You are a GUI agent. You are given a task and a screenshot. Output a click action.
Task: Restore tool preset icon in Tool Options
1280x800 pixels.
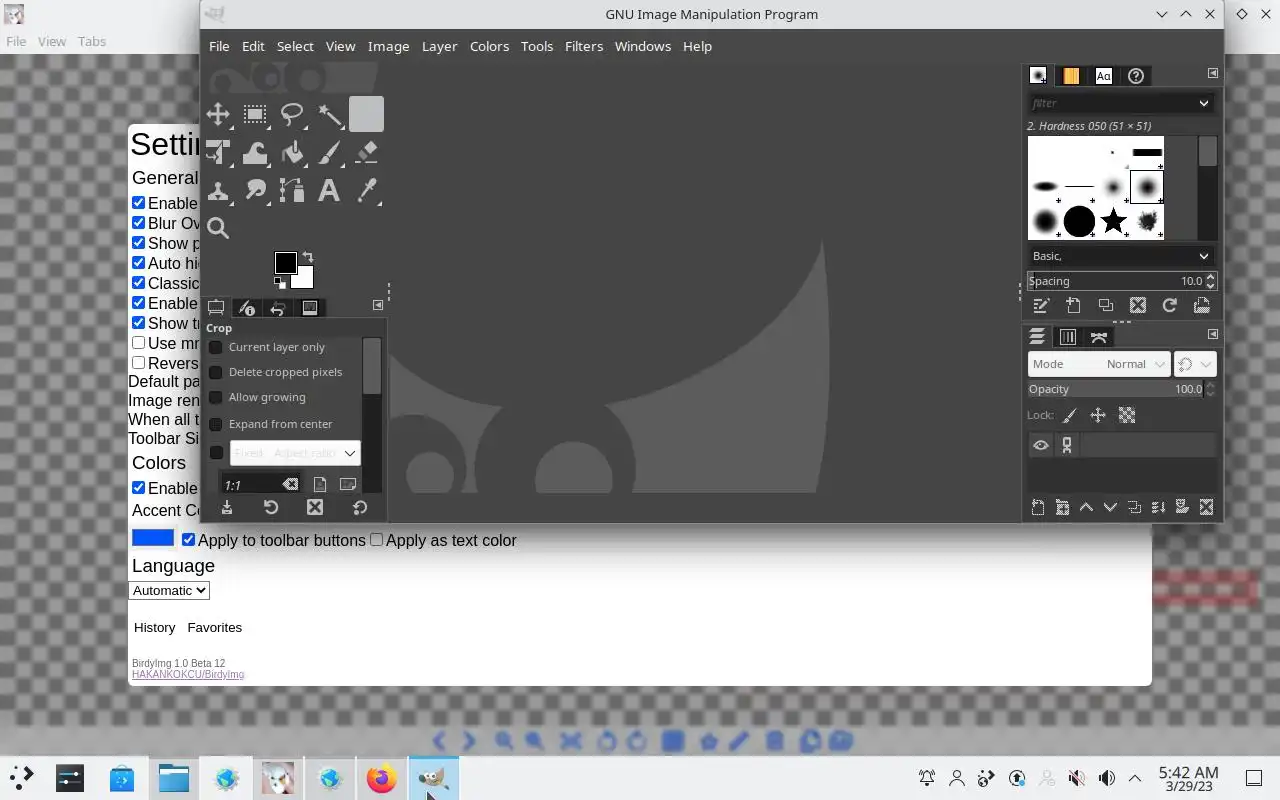click(271, 508)
